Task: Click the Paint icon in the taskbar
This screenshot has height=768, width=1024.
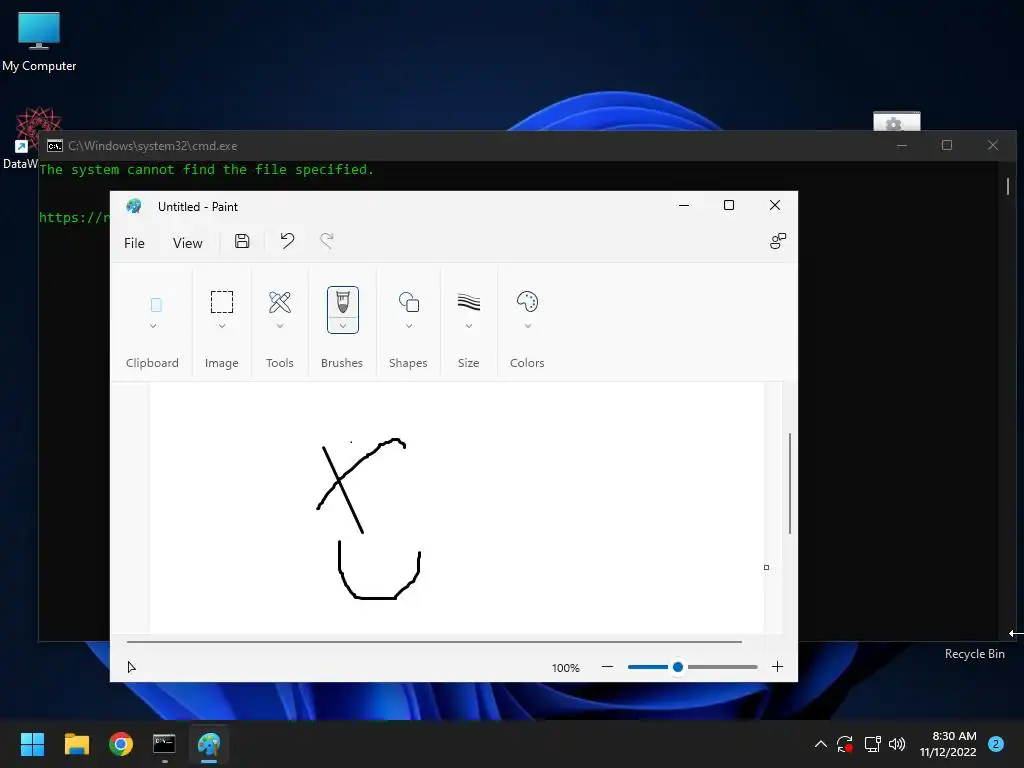Action: [x=209, y=744]
